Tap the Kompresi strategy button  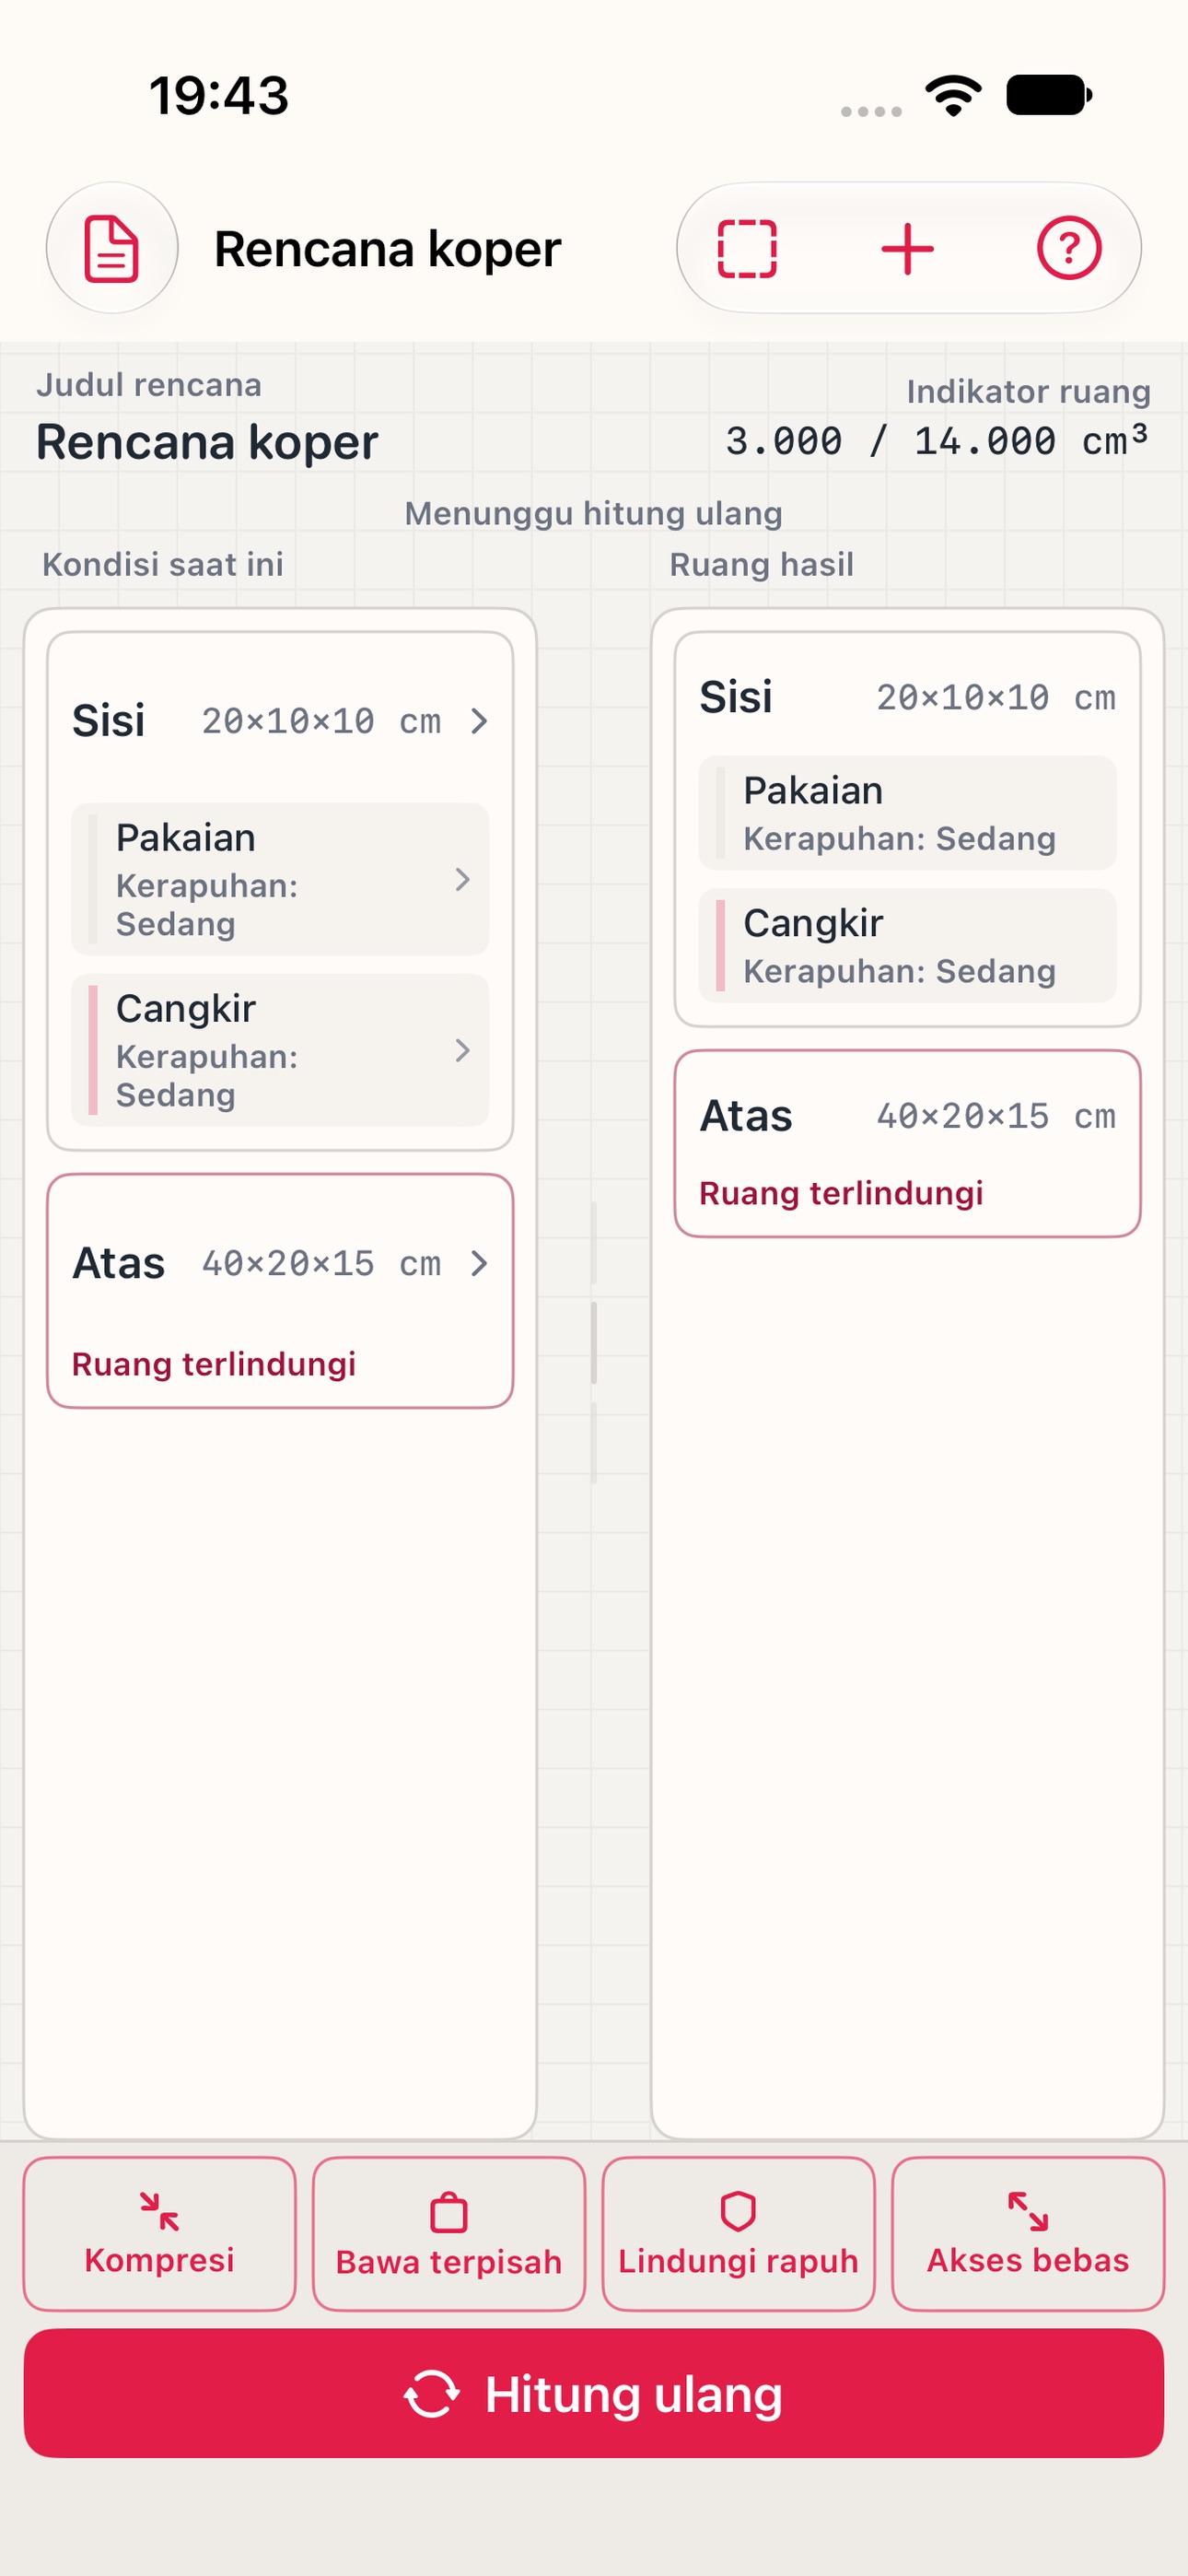pyautogui.click(x=160, y=2233)
